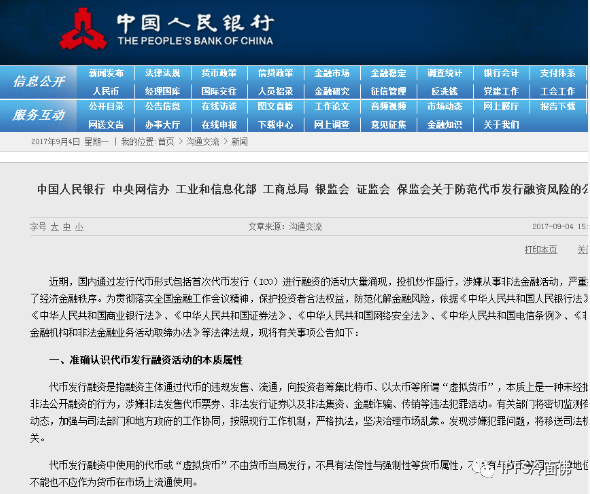Open the 征信管理 section
The image size is (590, 494).
point(388,91)
